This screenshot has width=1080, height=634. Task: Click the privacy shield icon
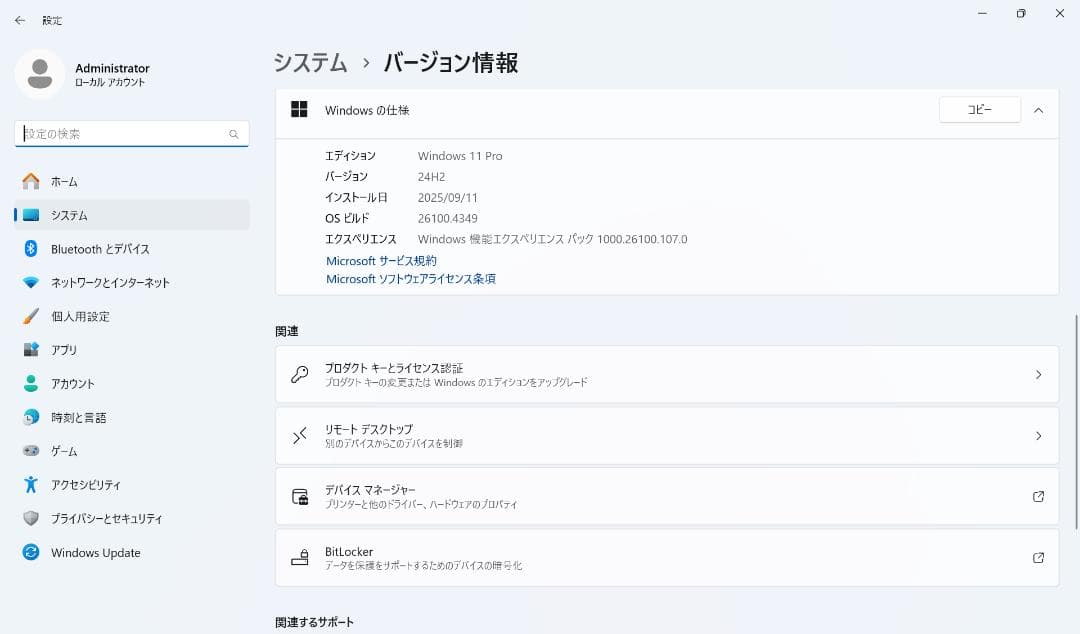[x=31, y=518]
